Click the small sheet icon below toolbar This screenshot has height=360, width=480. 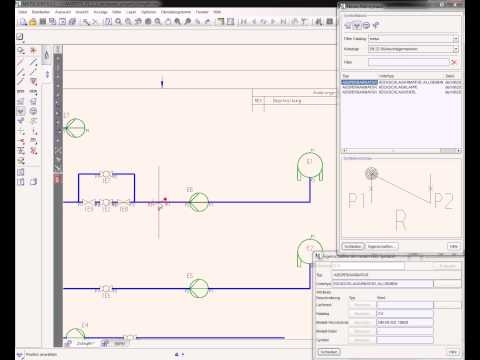pyautogui.click(x=20, y=37)
